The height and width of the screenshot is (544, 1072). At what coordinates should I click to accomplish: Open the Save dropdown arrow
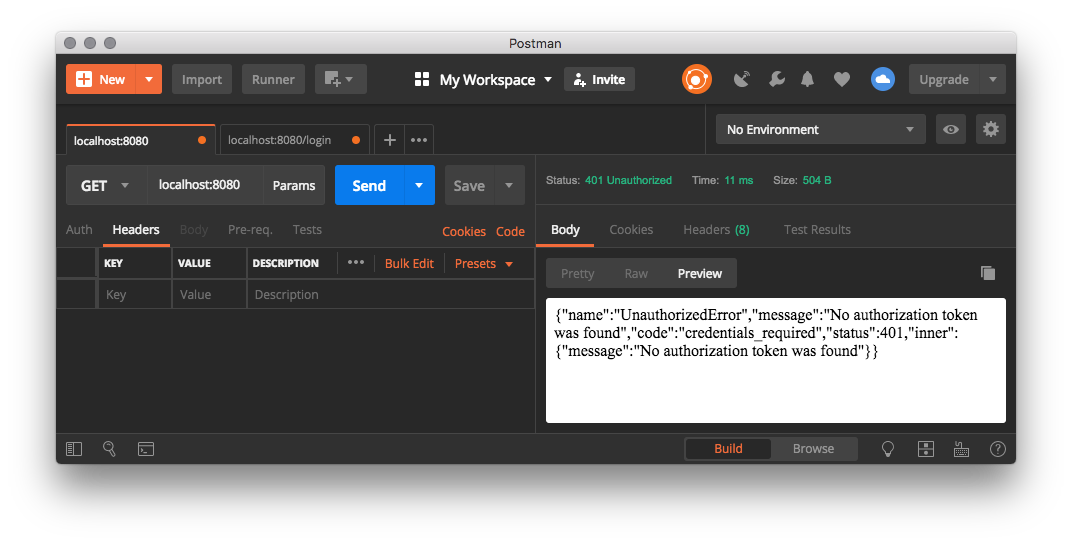pyautogui.click(x=509, y=185)
